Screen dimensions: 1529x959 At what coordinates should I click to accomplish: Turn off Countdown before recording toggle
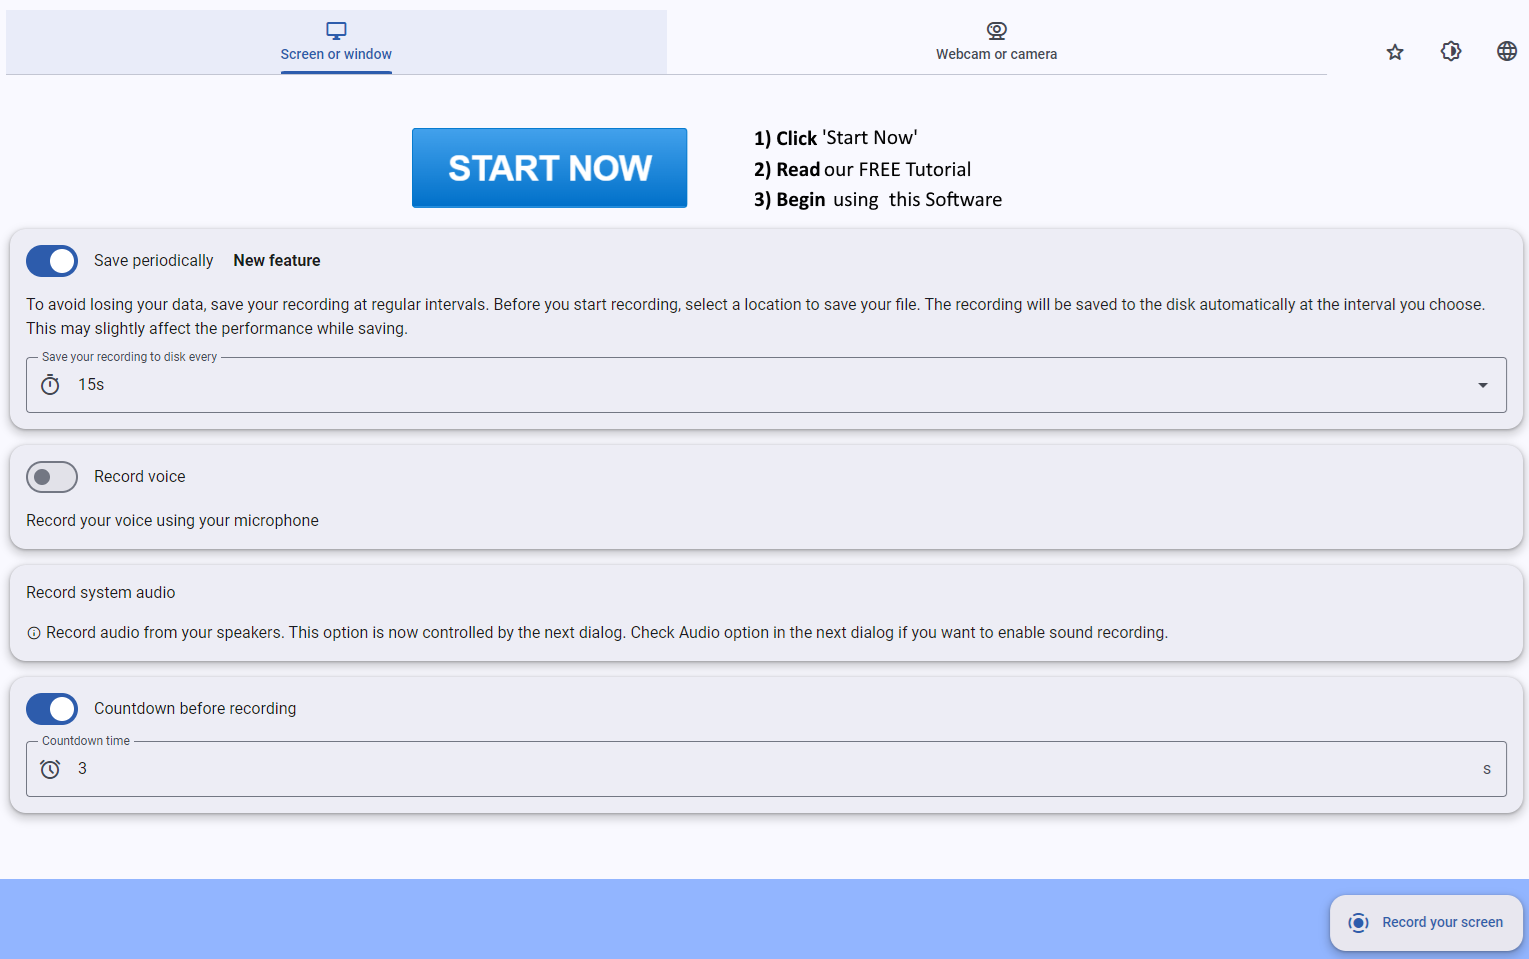pyautogui.click(x=52, y=709)
